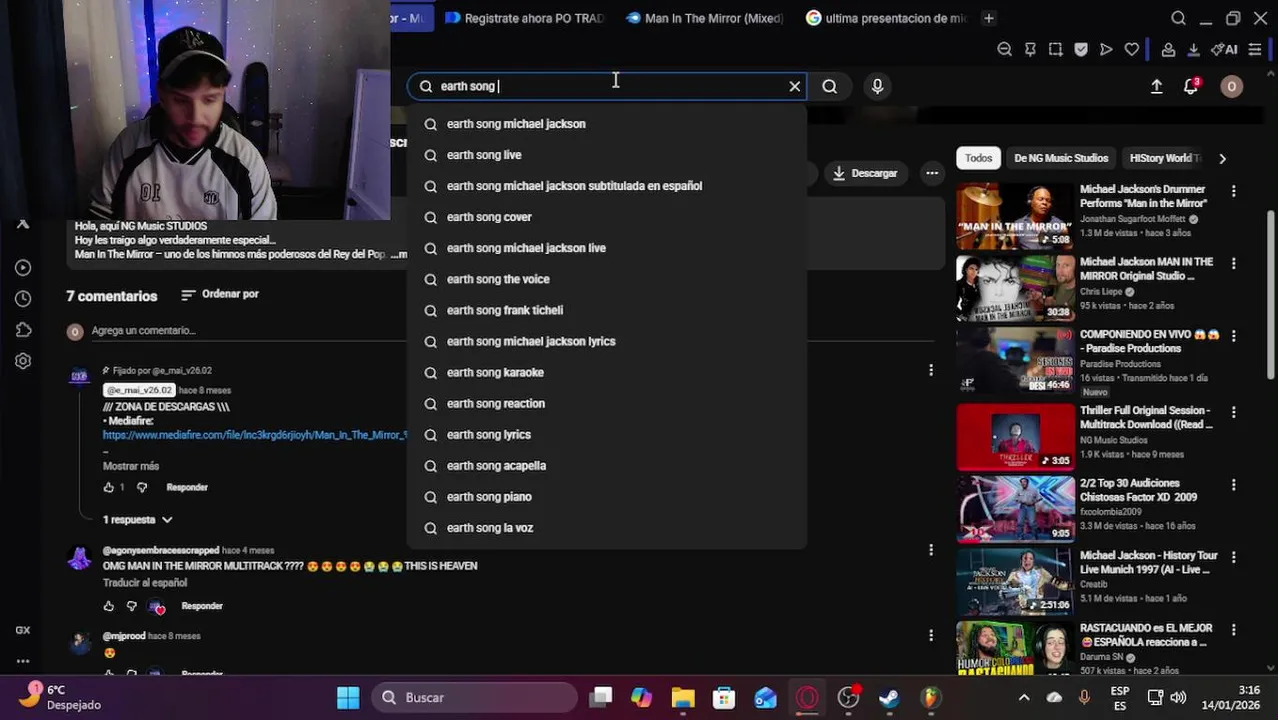The height and width of the screenshot is (720, 1278).
Task: Pick suggestion 'earth song reaction'
Action: pos(606,403)
